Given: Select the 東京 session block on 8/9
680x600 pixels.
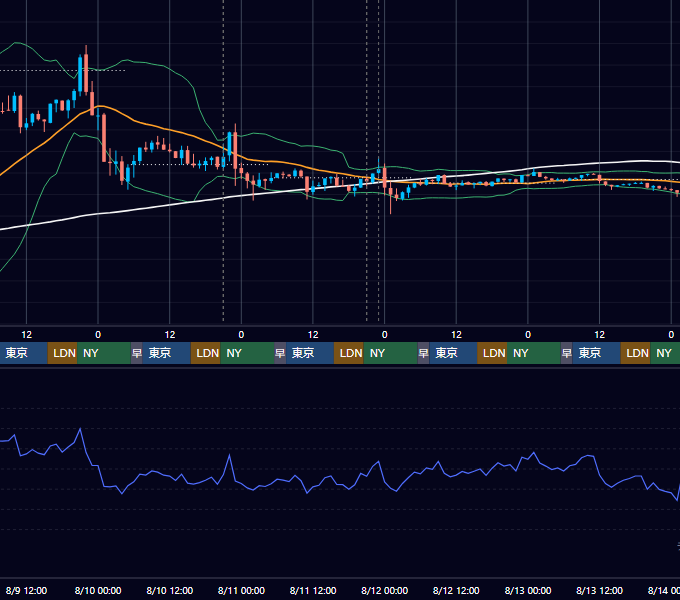Looking at the screenshot, I should (23, 353).
